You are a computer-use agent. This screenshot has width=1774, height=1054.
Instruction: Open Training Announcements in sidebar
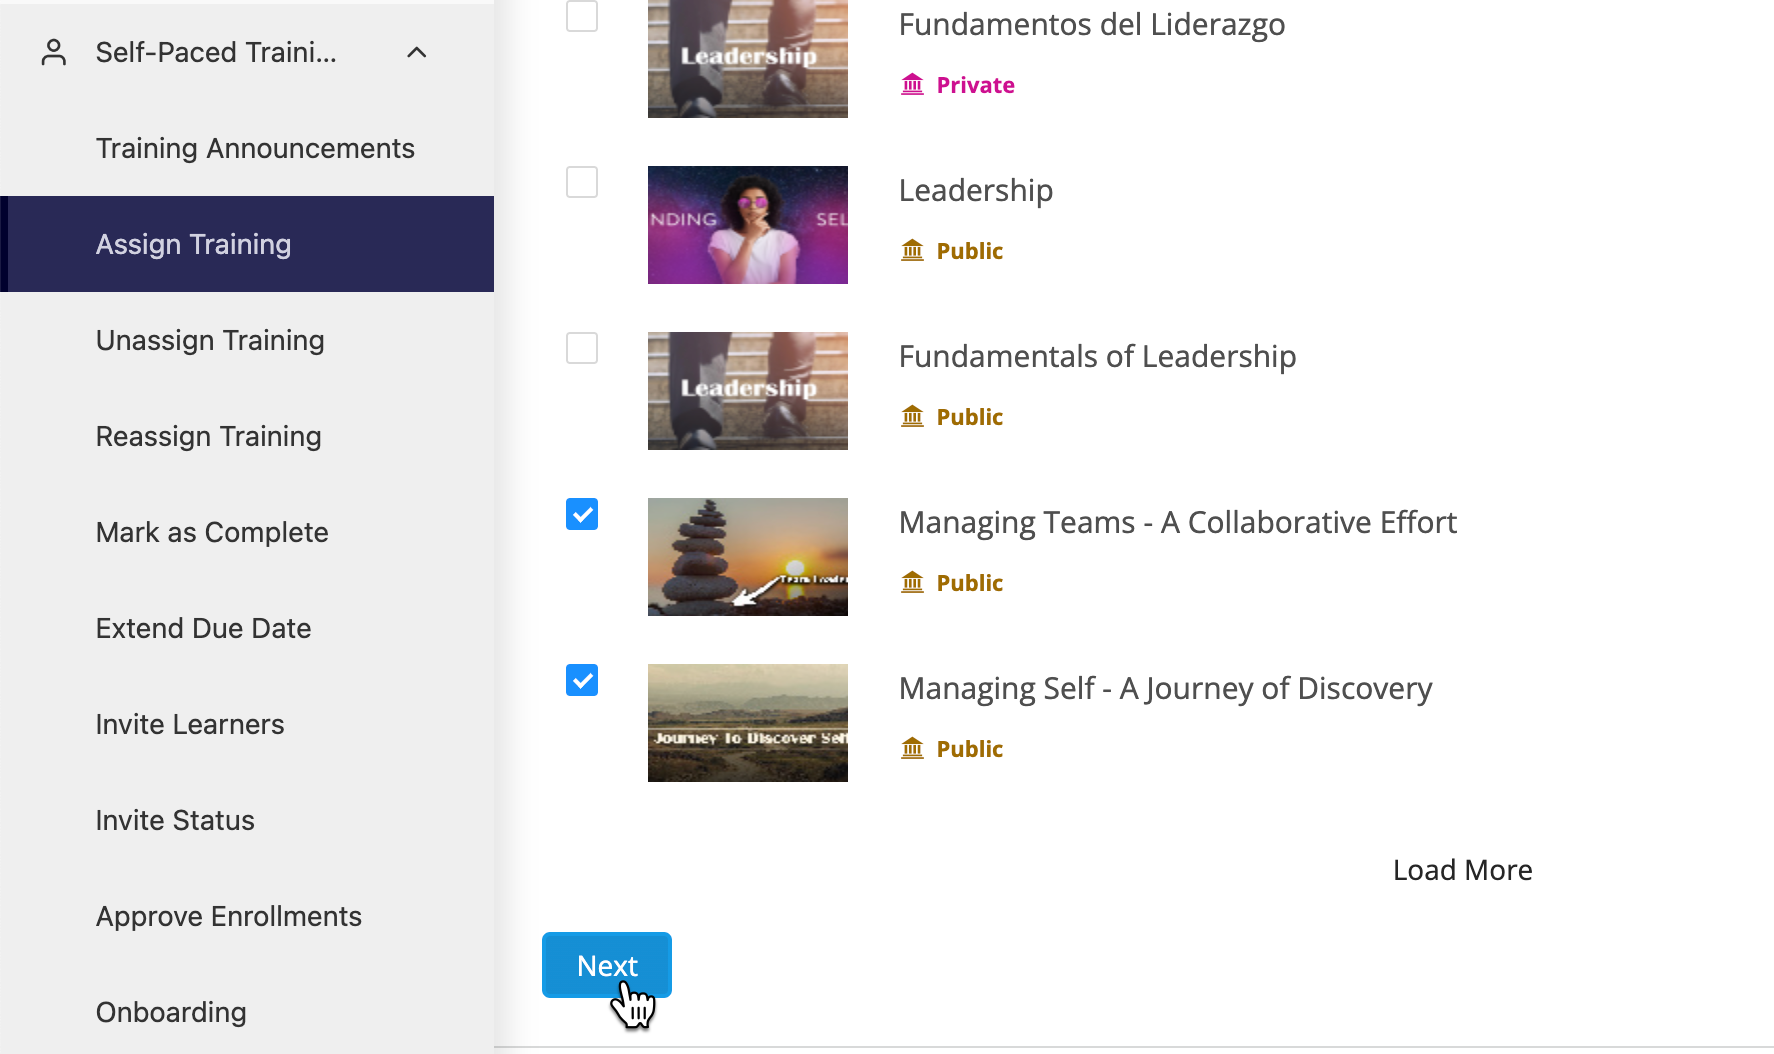click(255, 148)
